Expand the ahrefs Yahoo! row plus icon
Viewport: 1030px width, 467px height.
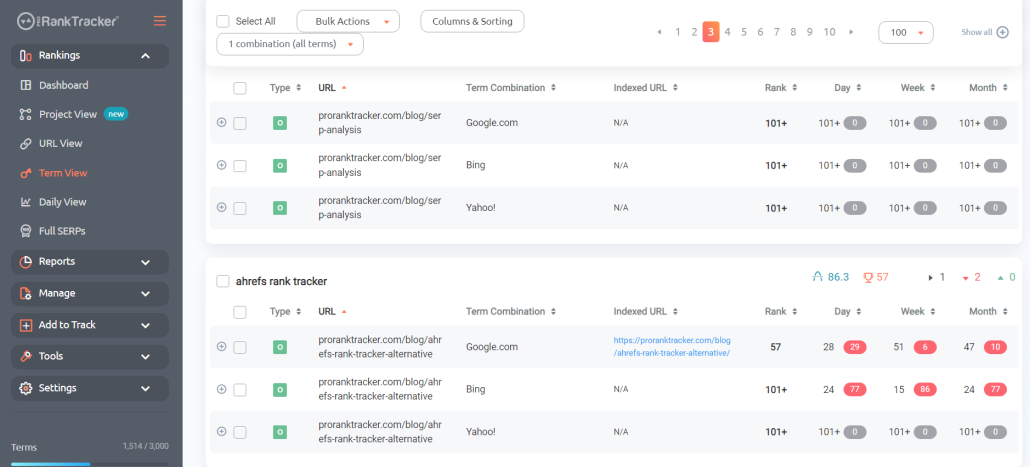221,432
